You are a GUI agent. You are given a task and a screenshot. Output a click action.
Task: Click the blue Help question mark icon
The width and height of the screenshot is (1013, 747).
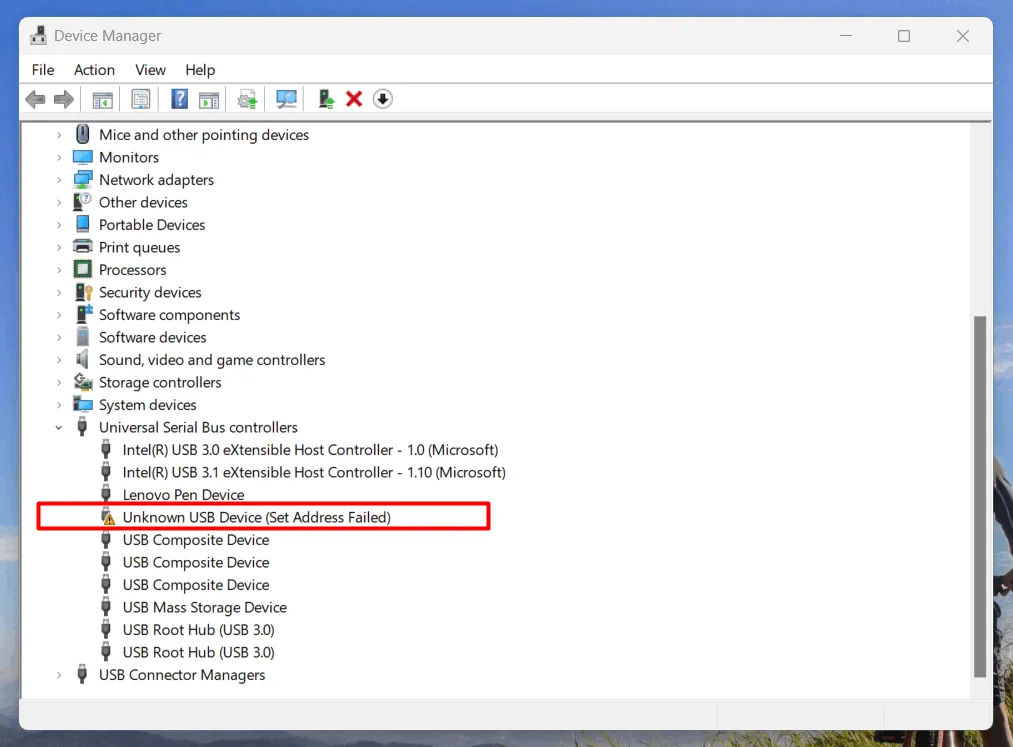(179, 99)
